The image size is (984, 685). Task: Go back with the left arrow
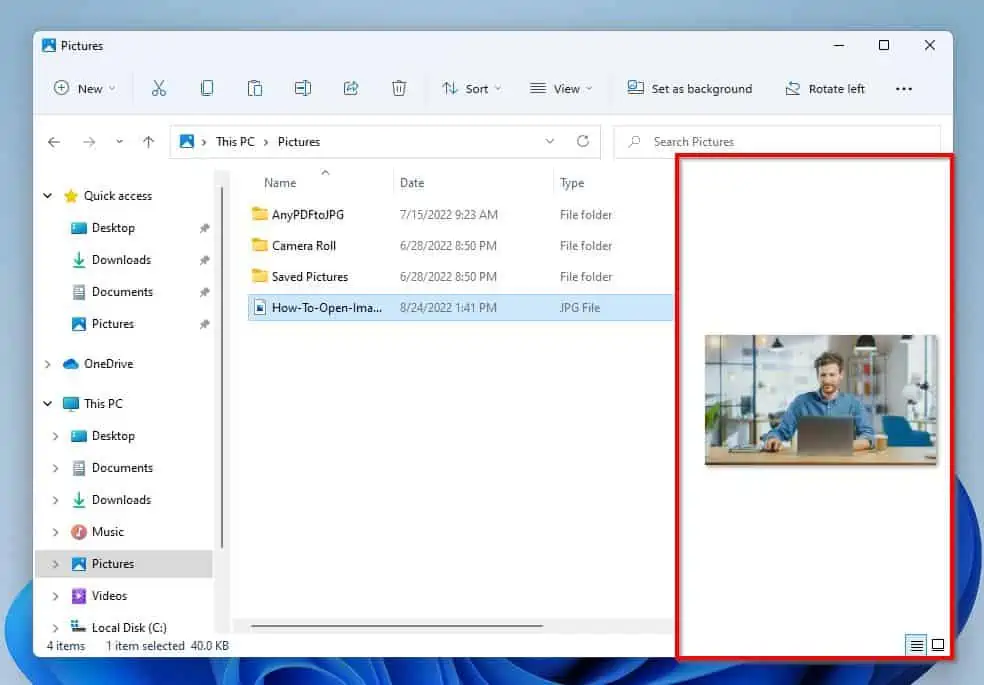coord(54,142)
